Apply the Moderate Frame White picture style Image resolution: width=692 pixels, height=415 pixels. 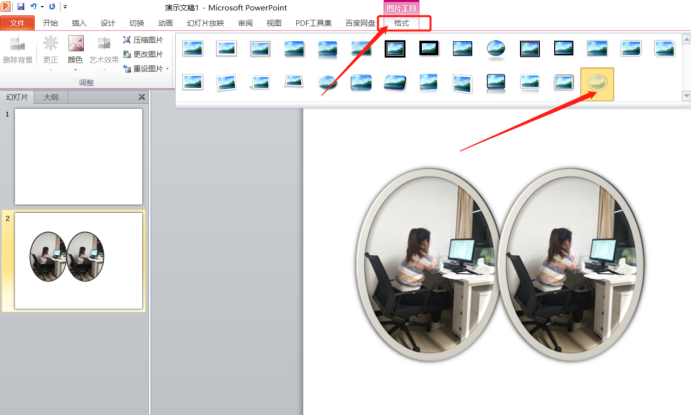tap(193, 83)
